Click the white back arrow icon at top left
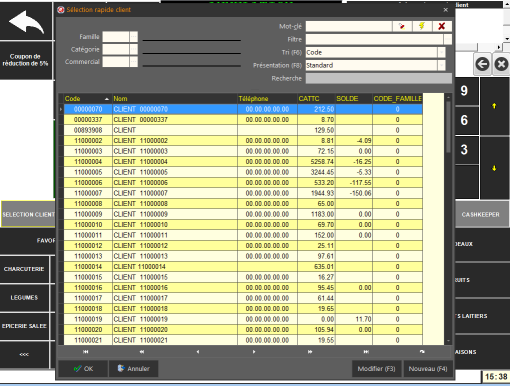Viewport: 510px width, 386px height. pos(26,22)
